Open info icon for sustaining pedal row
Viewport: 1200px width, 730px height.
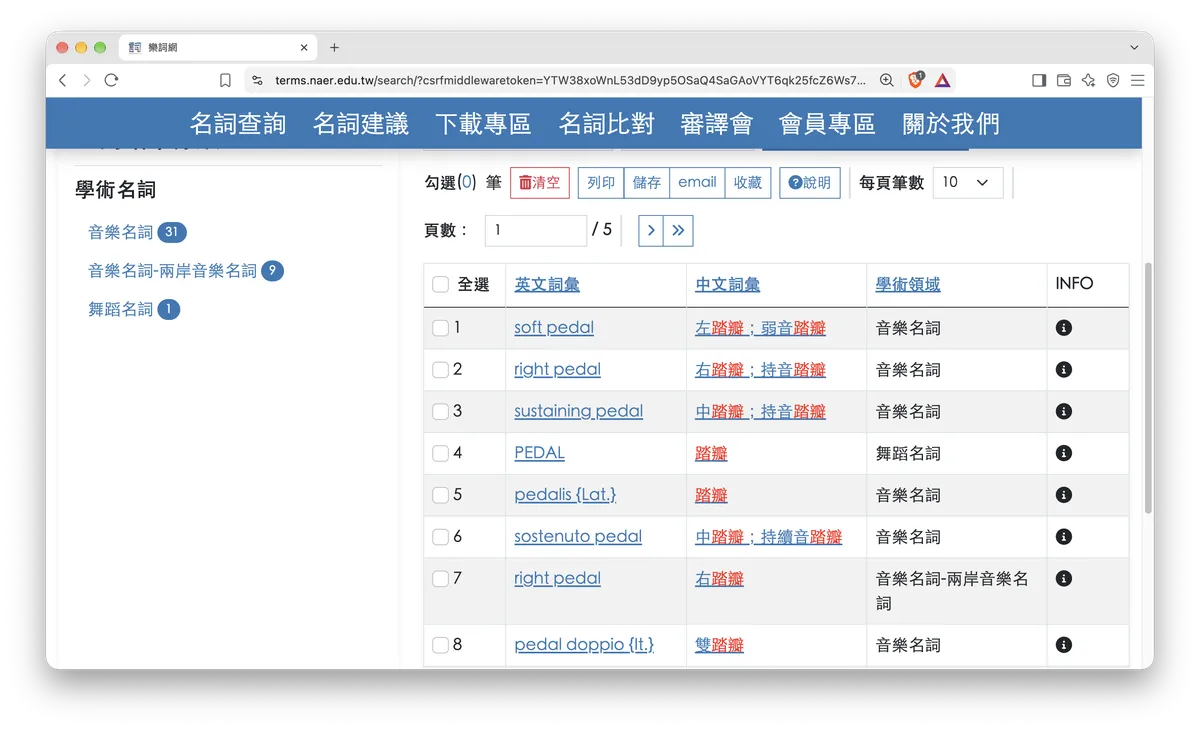(1064, 411)
